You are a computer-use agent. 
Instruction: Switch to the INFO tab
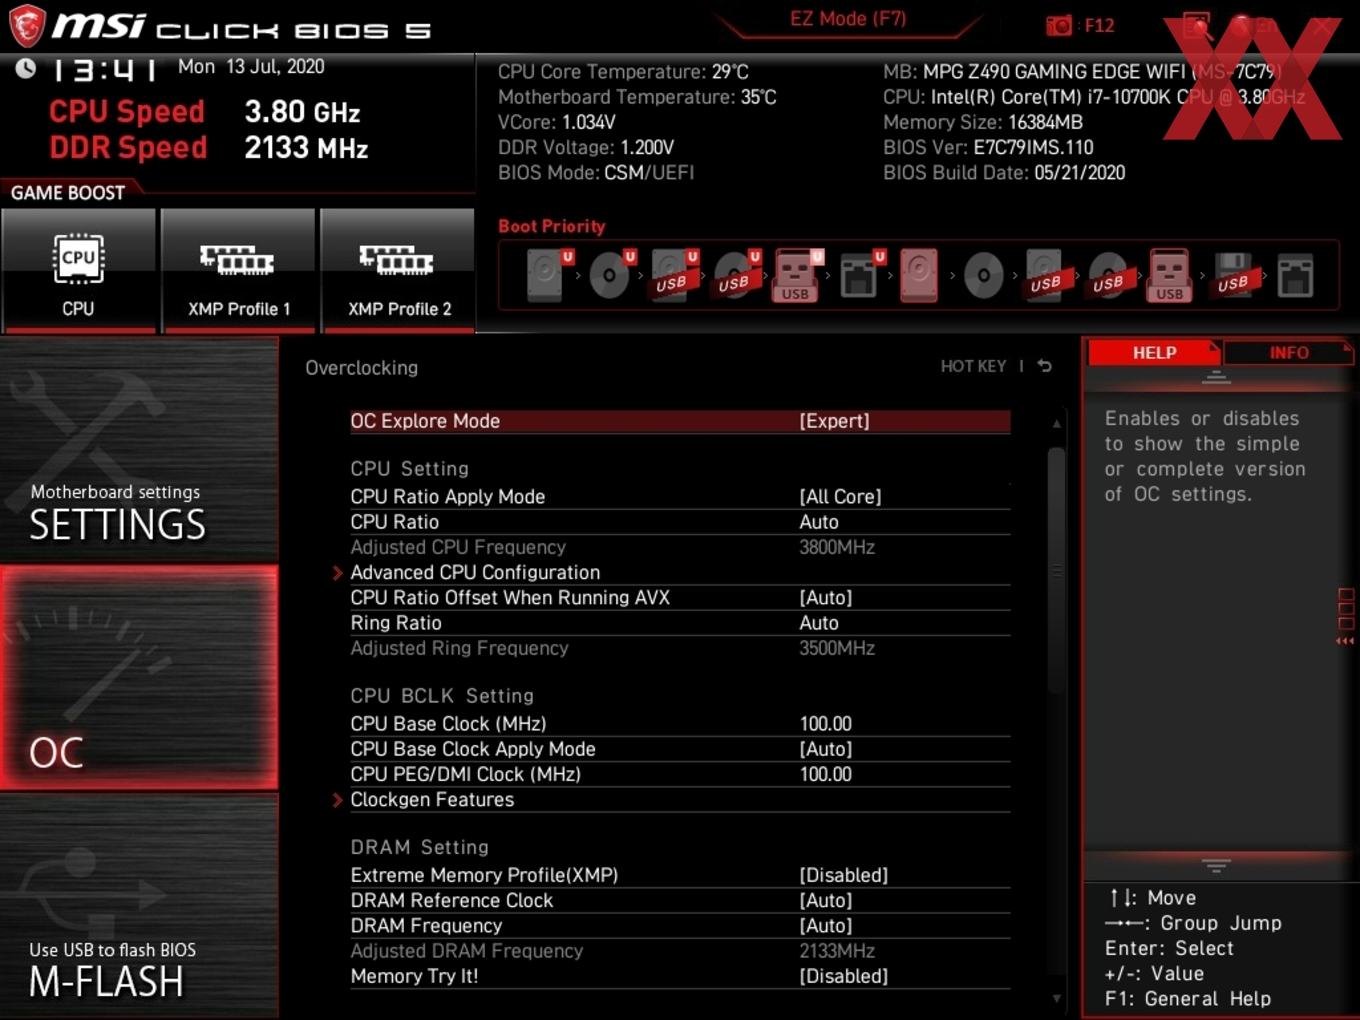point(1288,353)
